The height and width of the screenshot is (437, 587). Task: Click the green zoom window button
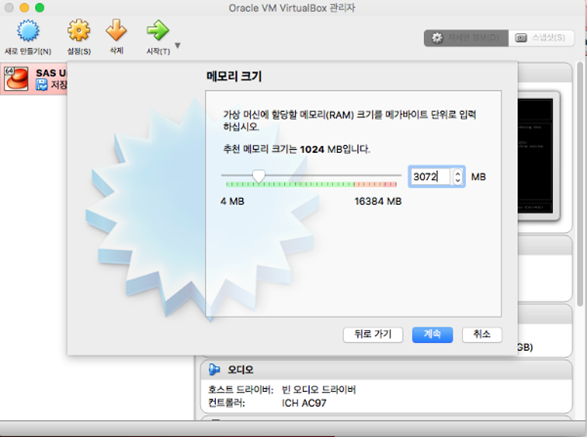(39, 7)
